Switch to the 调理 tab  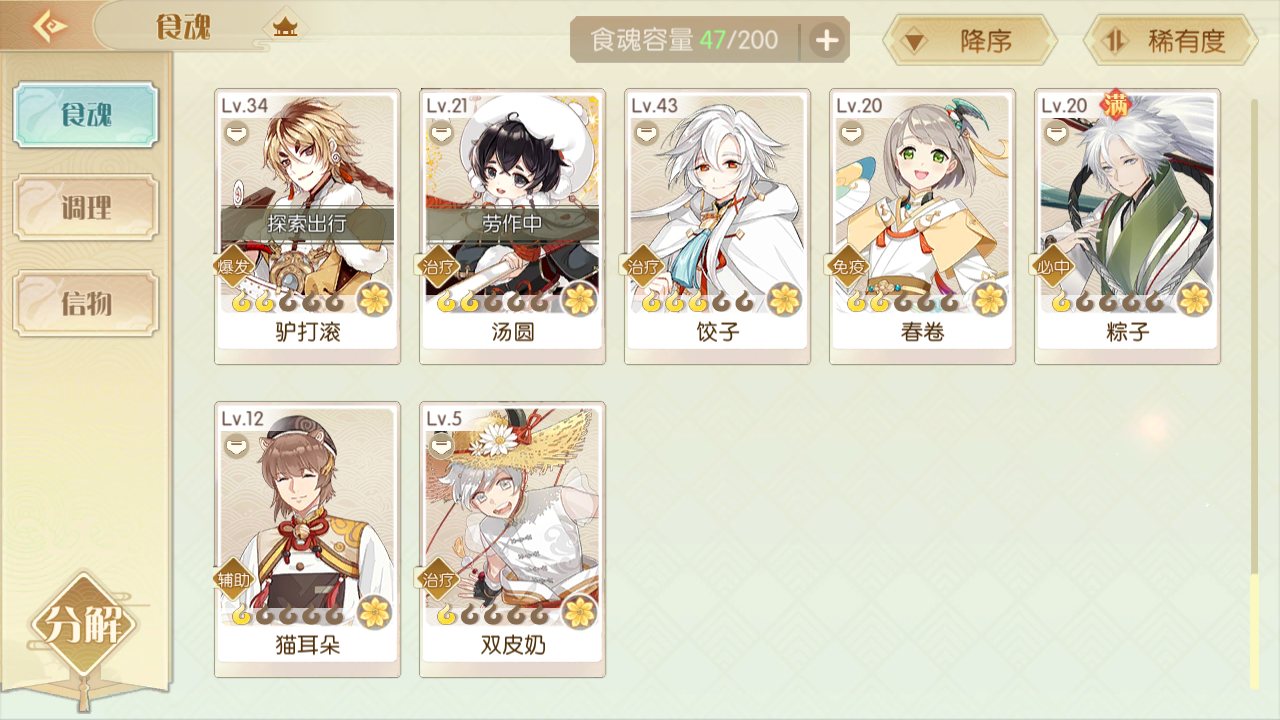[x=86, y=208]
